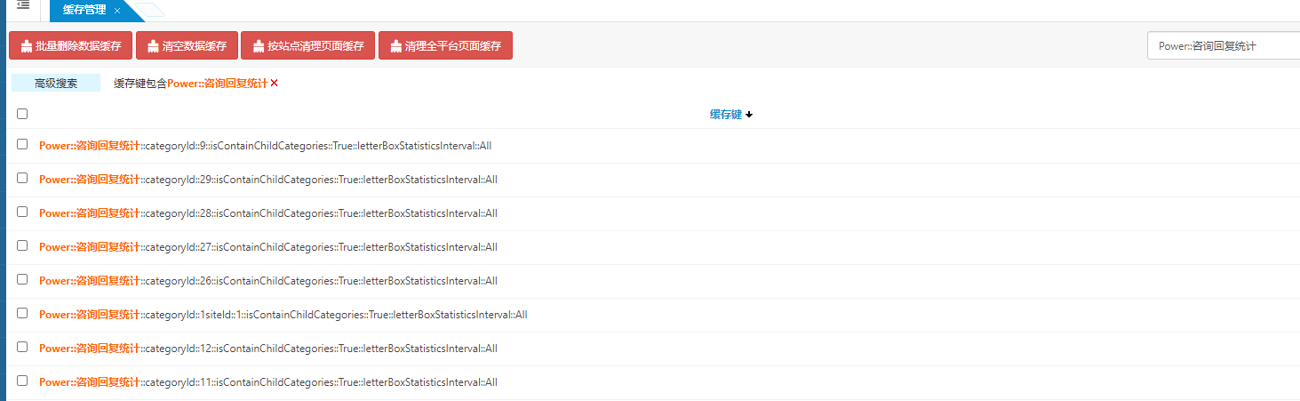This screenshot has width=1300, height=401.
Task: Check the categoryId::12 cache row
Action: click(x=22, y=347)
